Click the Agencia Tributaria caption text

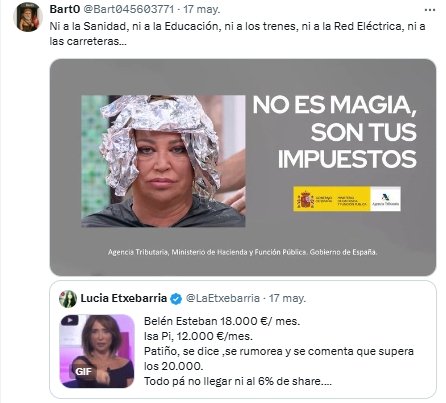[242, 252]
